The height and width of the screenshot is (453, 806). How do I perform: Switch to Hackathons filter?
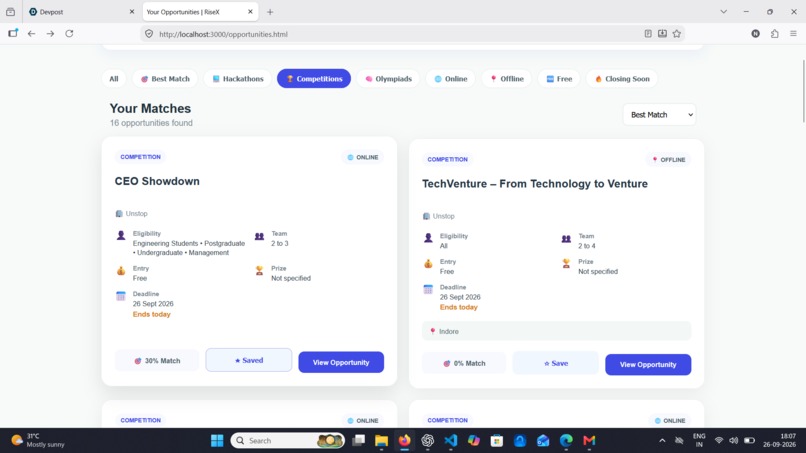point(237,79)
